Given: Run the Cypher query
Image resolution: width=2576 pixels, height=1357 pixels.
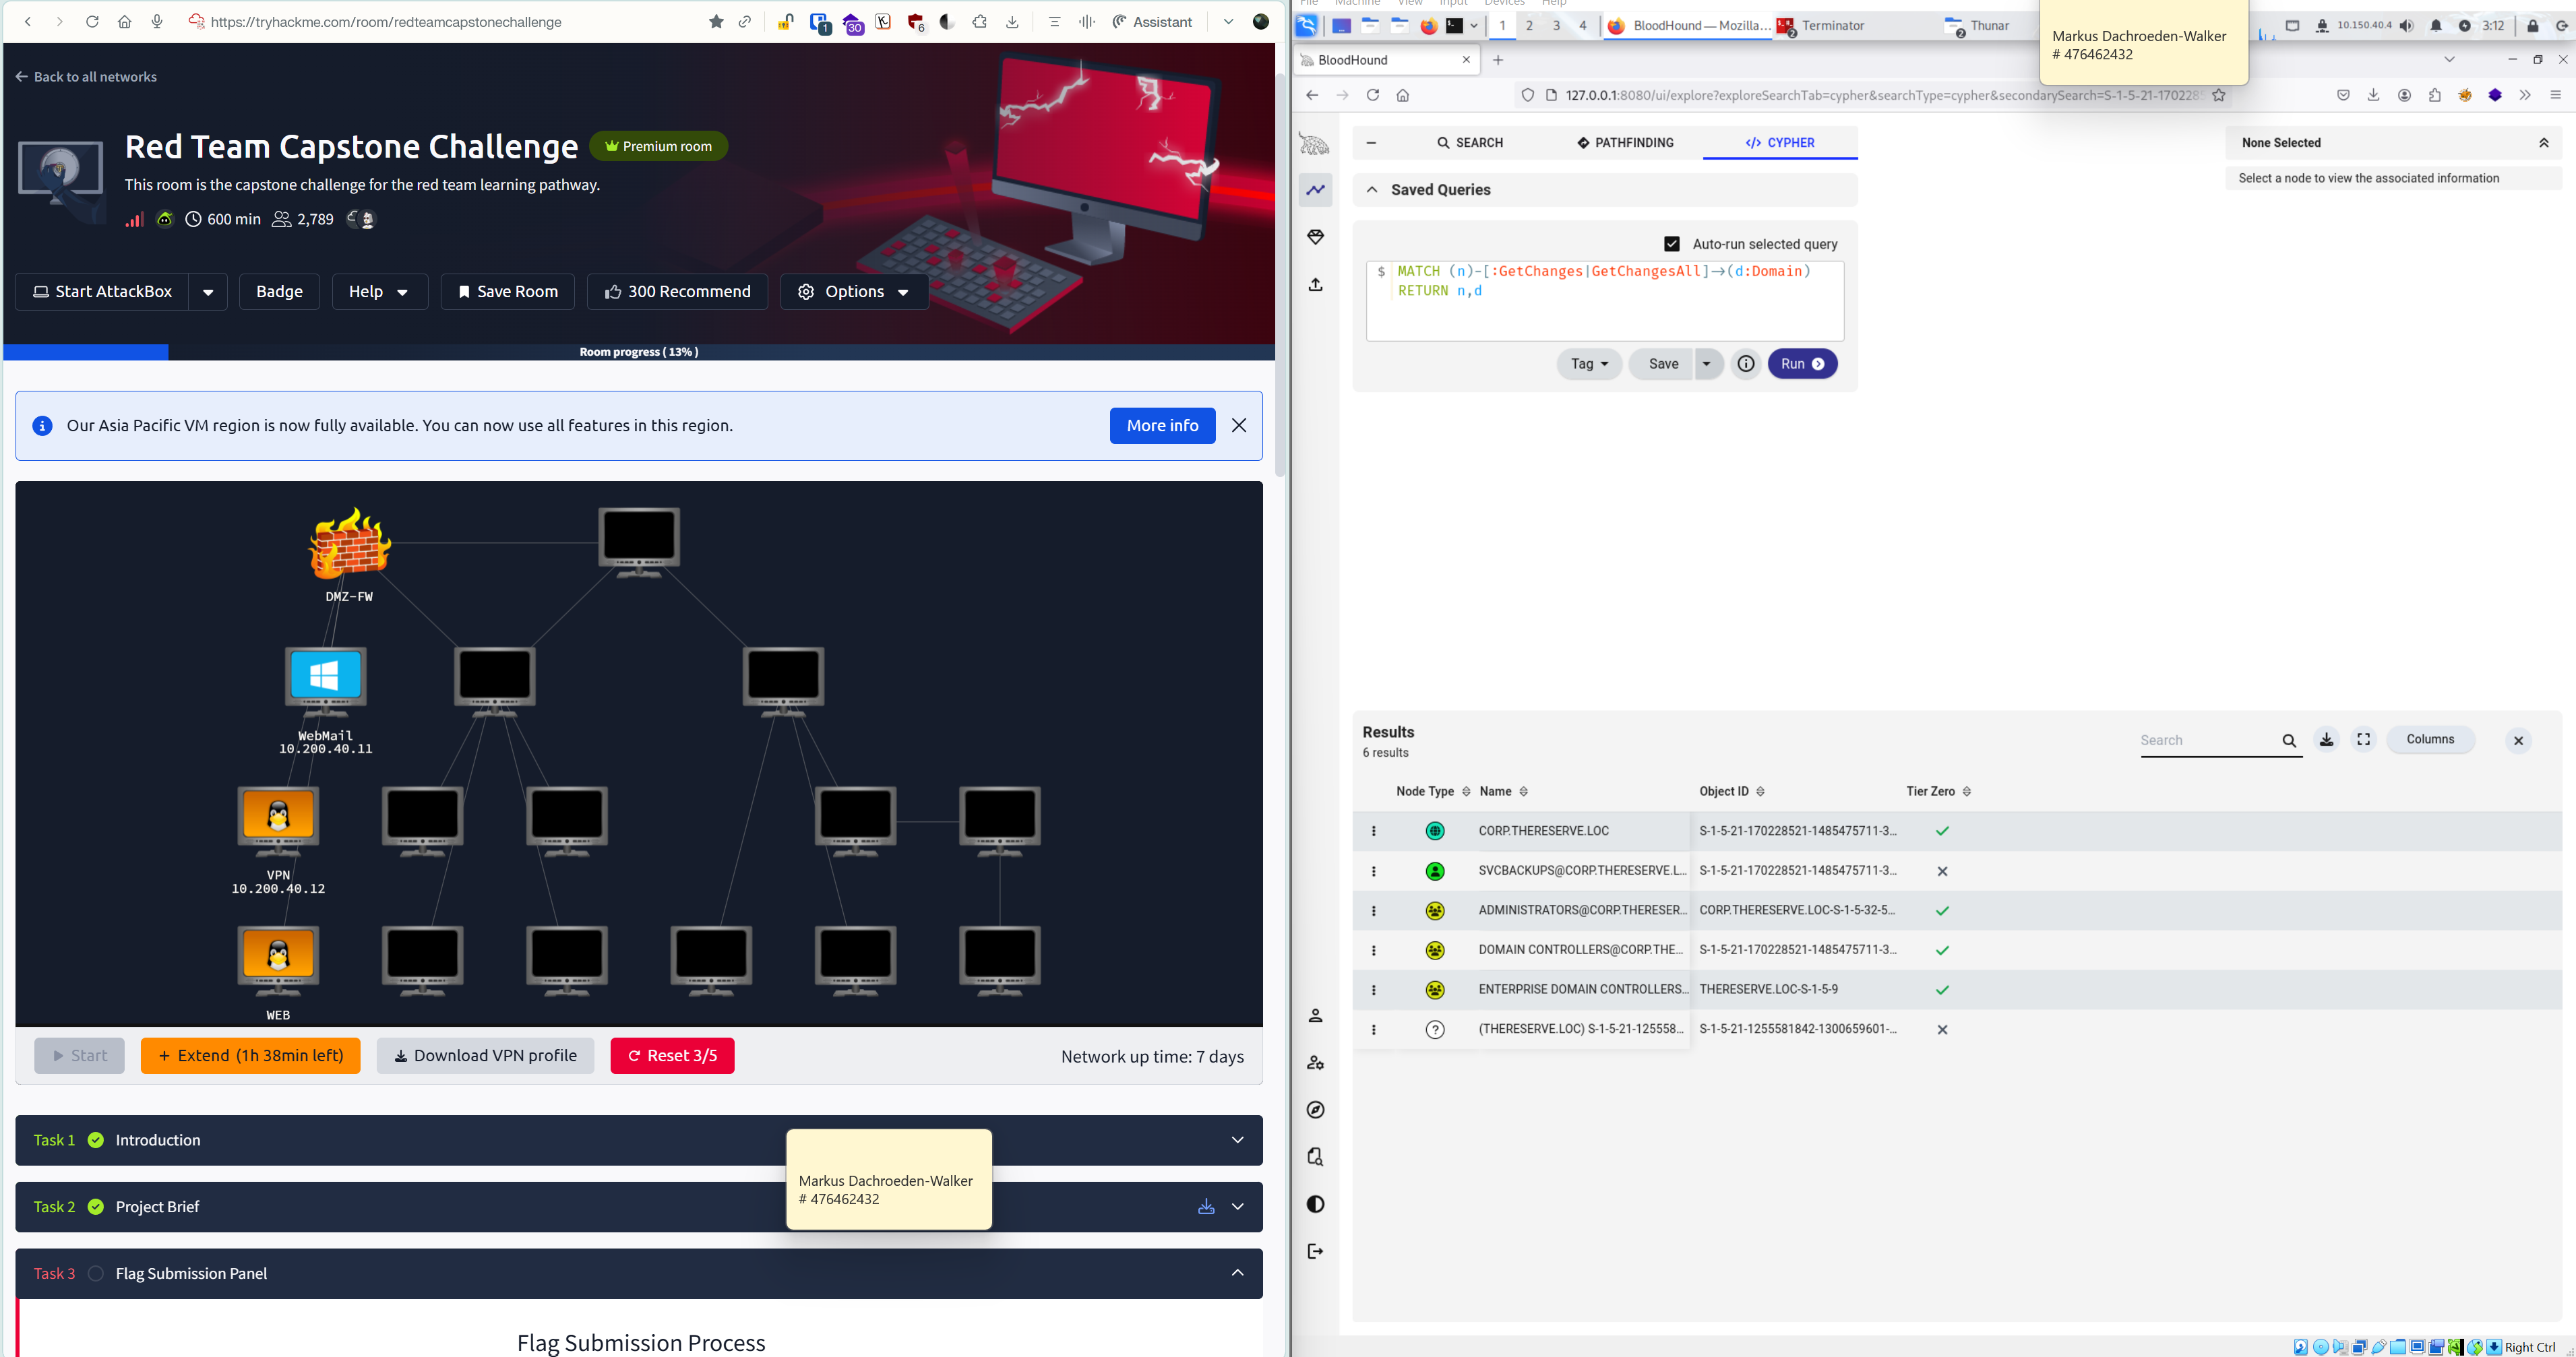Looking at the screenshot, I should 1802,364.
